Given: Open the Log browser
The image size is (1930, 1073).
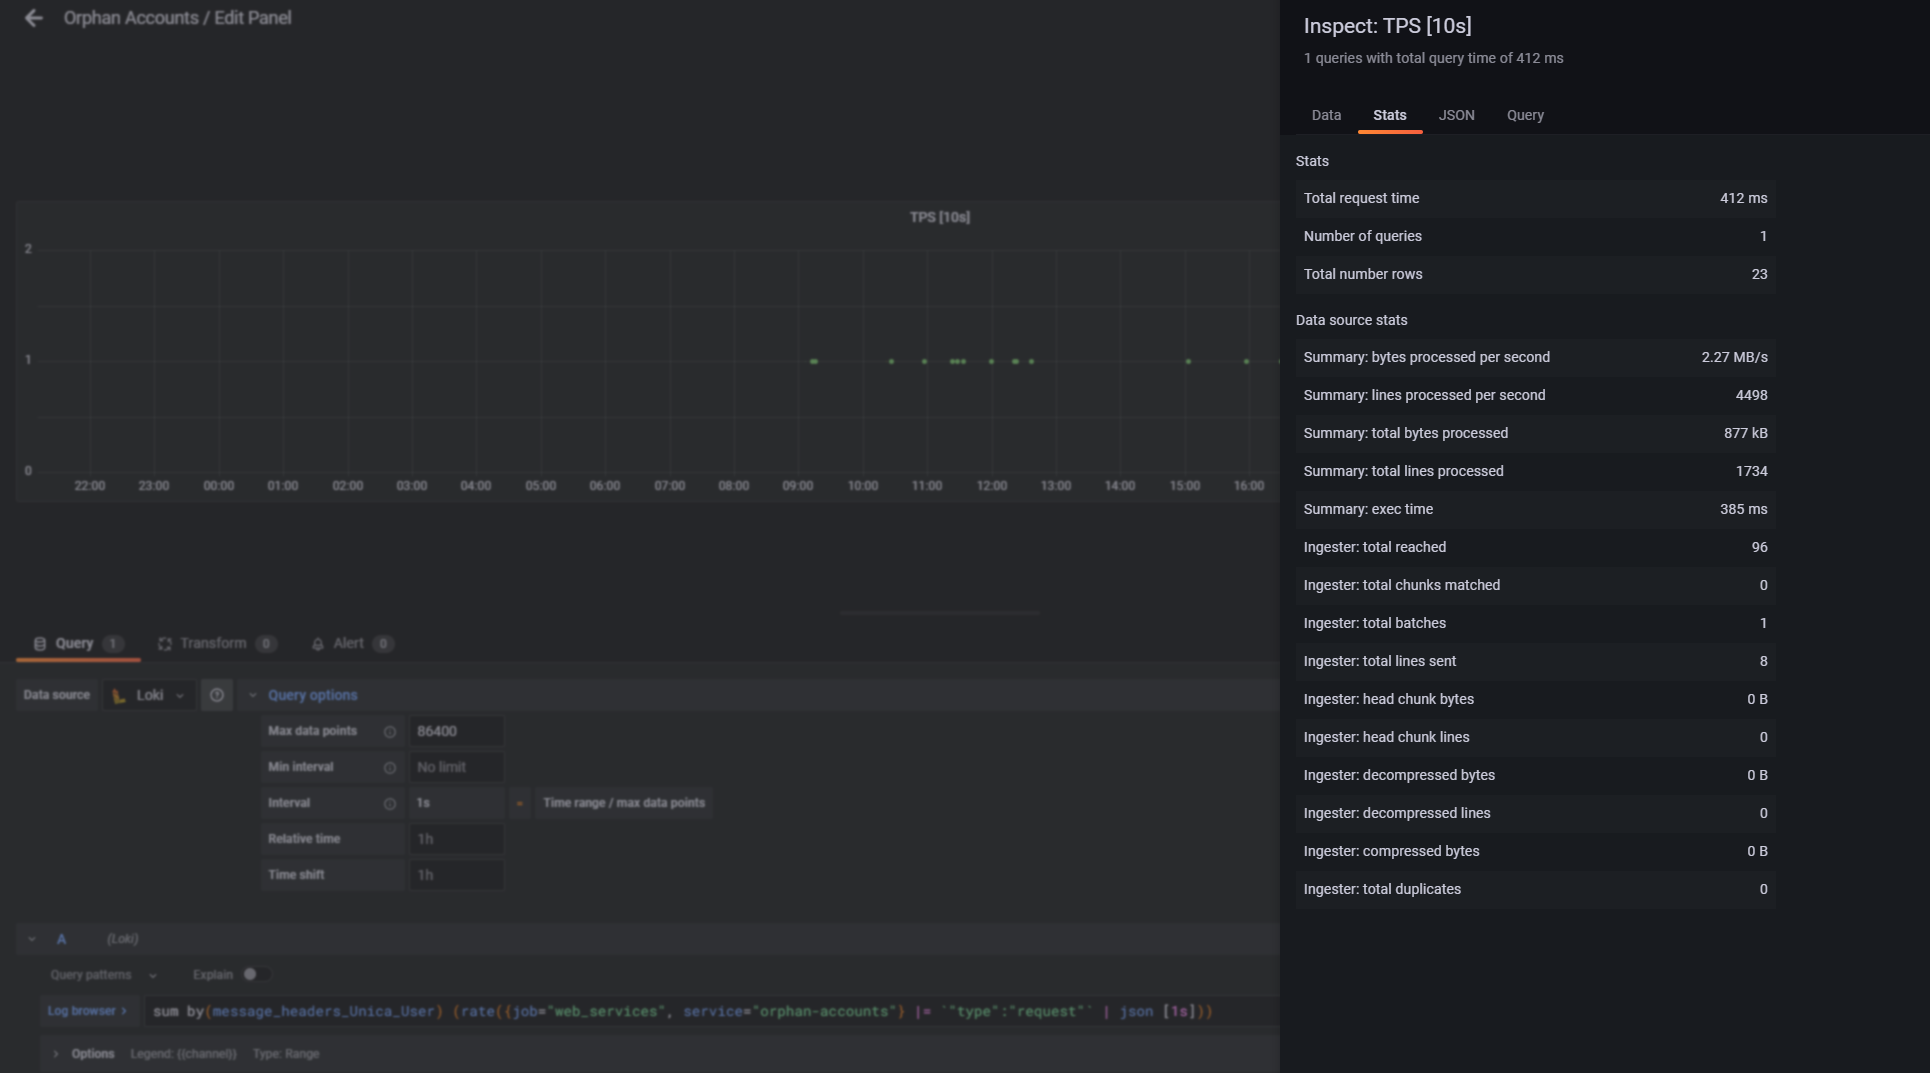Looking at the screenshot, I should [x=88, y=1011].
